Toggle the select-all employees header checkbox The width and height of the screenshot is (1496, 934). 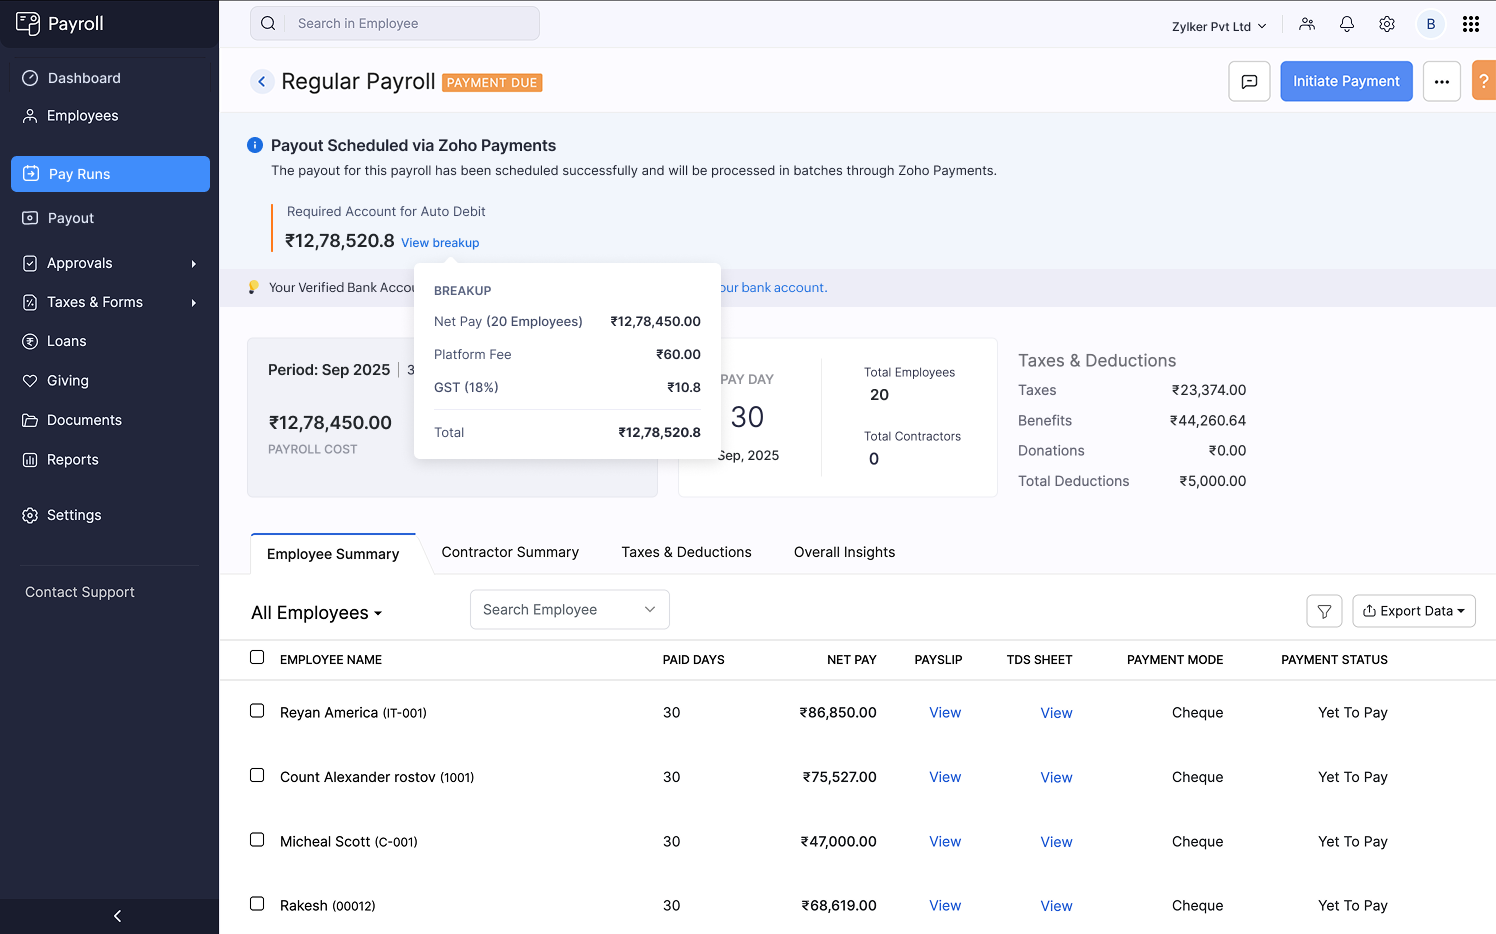[257, 657]
